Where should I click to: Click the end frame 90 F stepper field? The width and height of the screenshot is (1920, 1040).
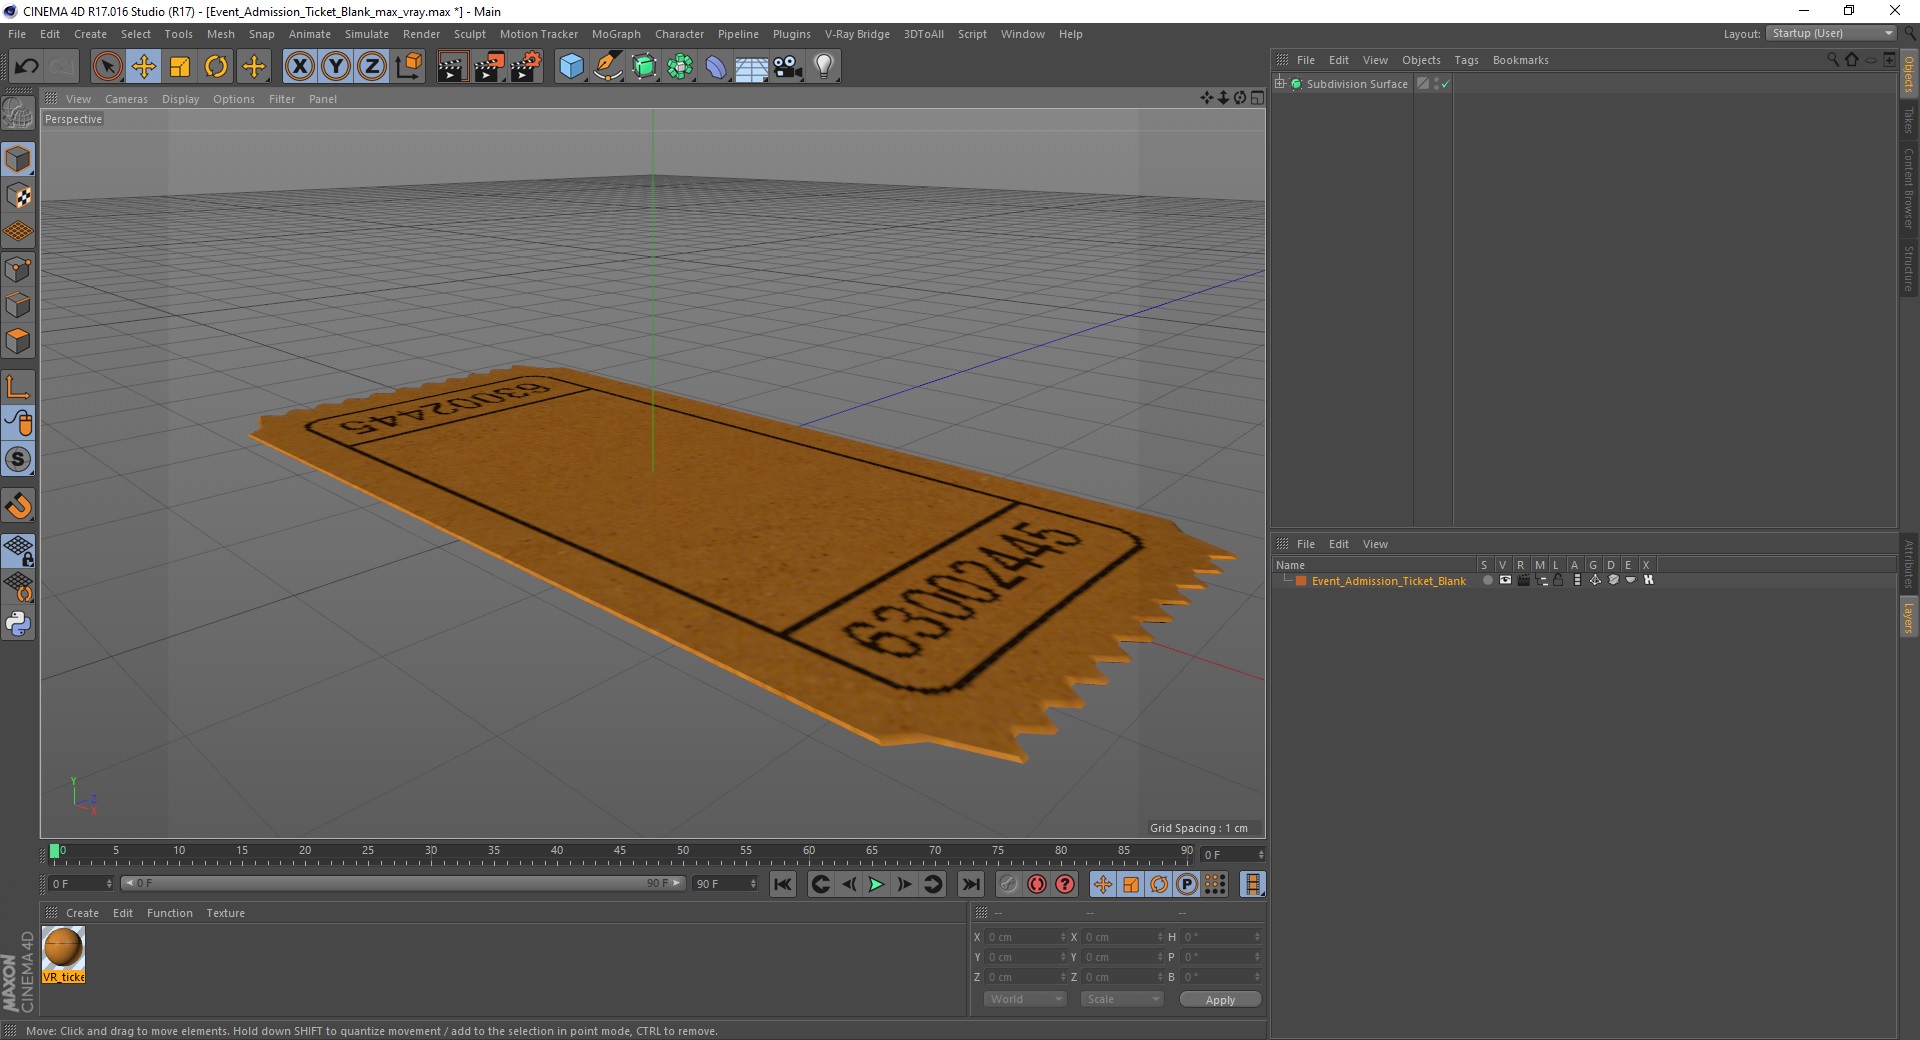coord(726,884)
